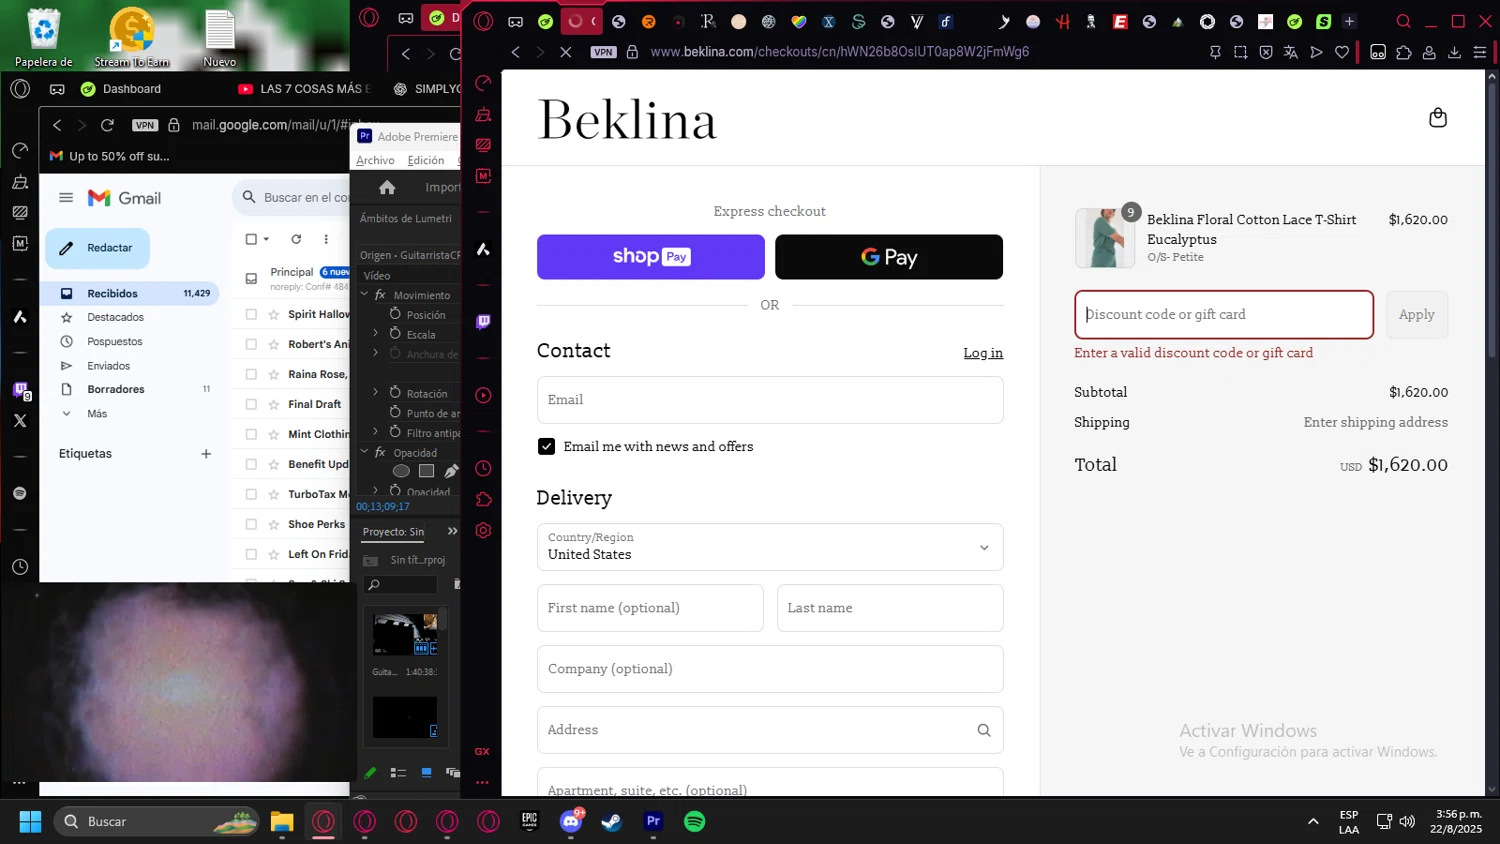Open Gmail select-all dropdown arrow

point(266,239)
